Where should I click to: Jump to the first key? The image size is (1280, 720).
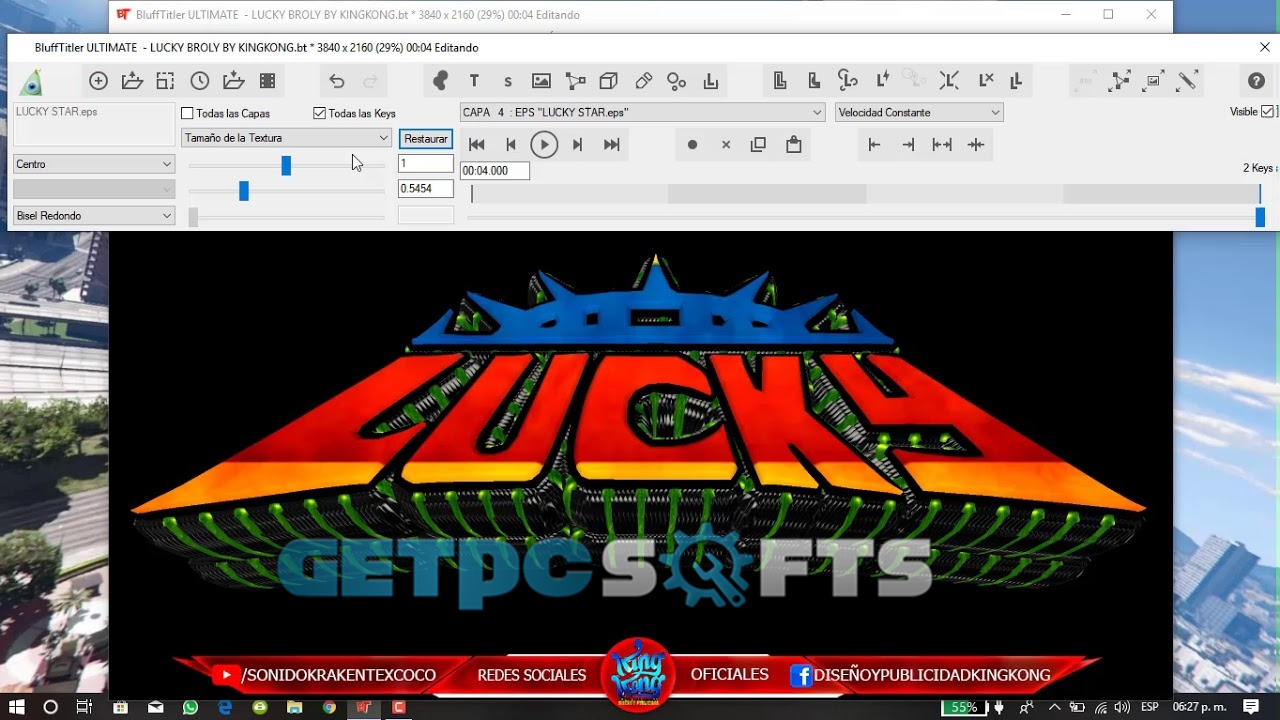[x=477, y=145]
